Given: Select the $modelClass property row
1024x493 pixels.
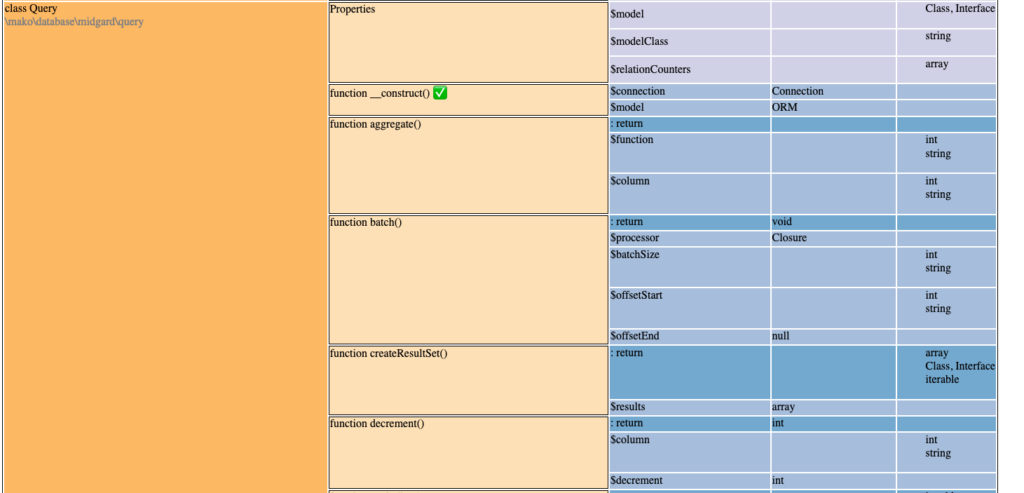Looking at the screenshot, I should [639, 42].
